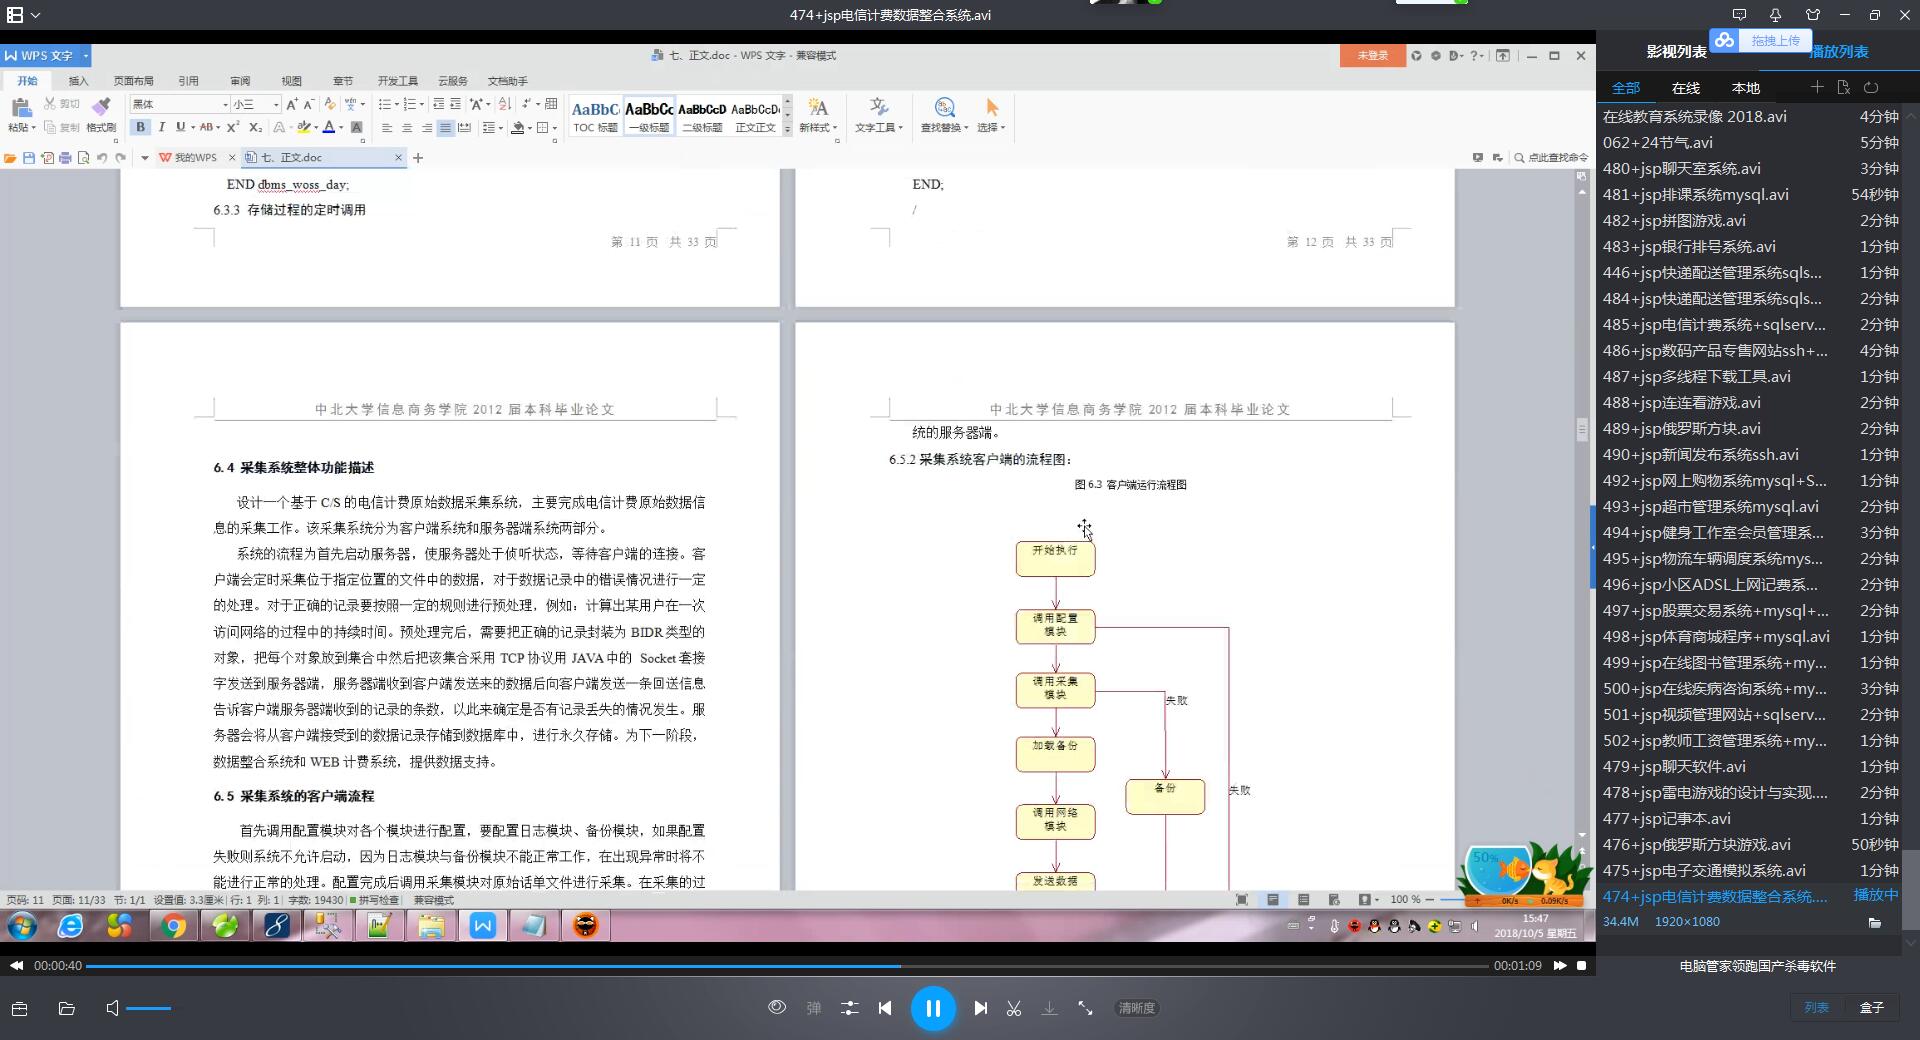The height and width of the screenshot is (1040, 1920).
Task: Toggle Bold formatting in WPS
Action: 140,127
